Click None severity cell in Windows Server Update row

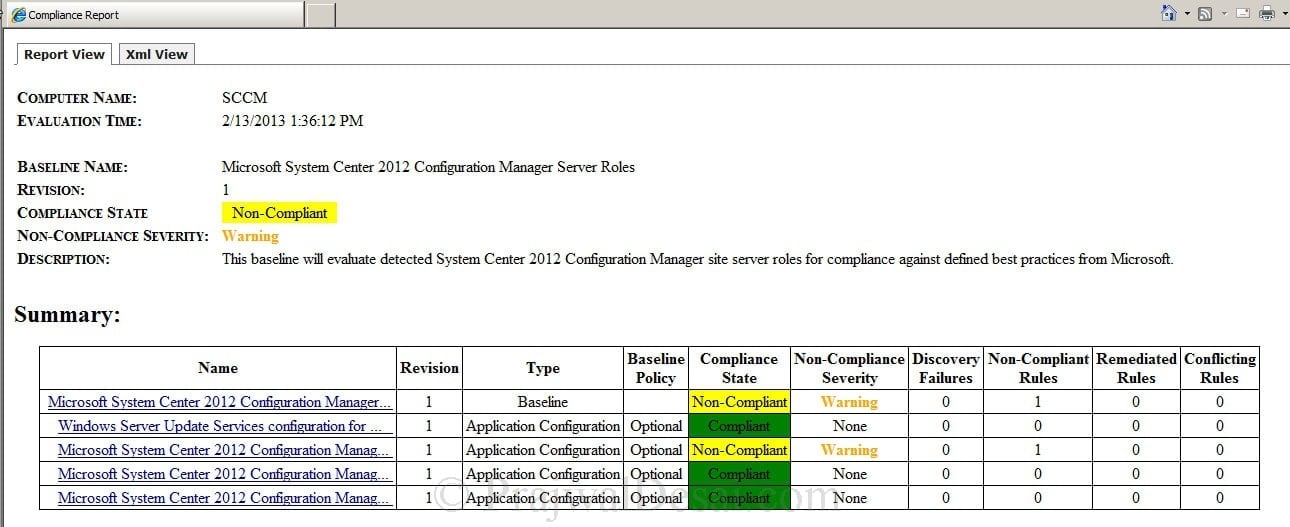[849, 426]
